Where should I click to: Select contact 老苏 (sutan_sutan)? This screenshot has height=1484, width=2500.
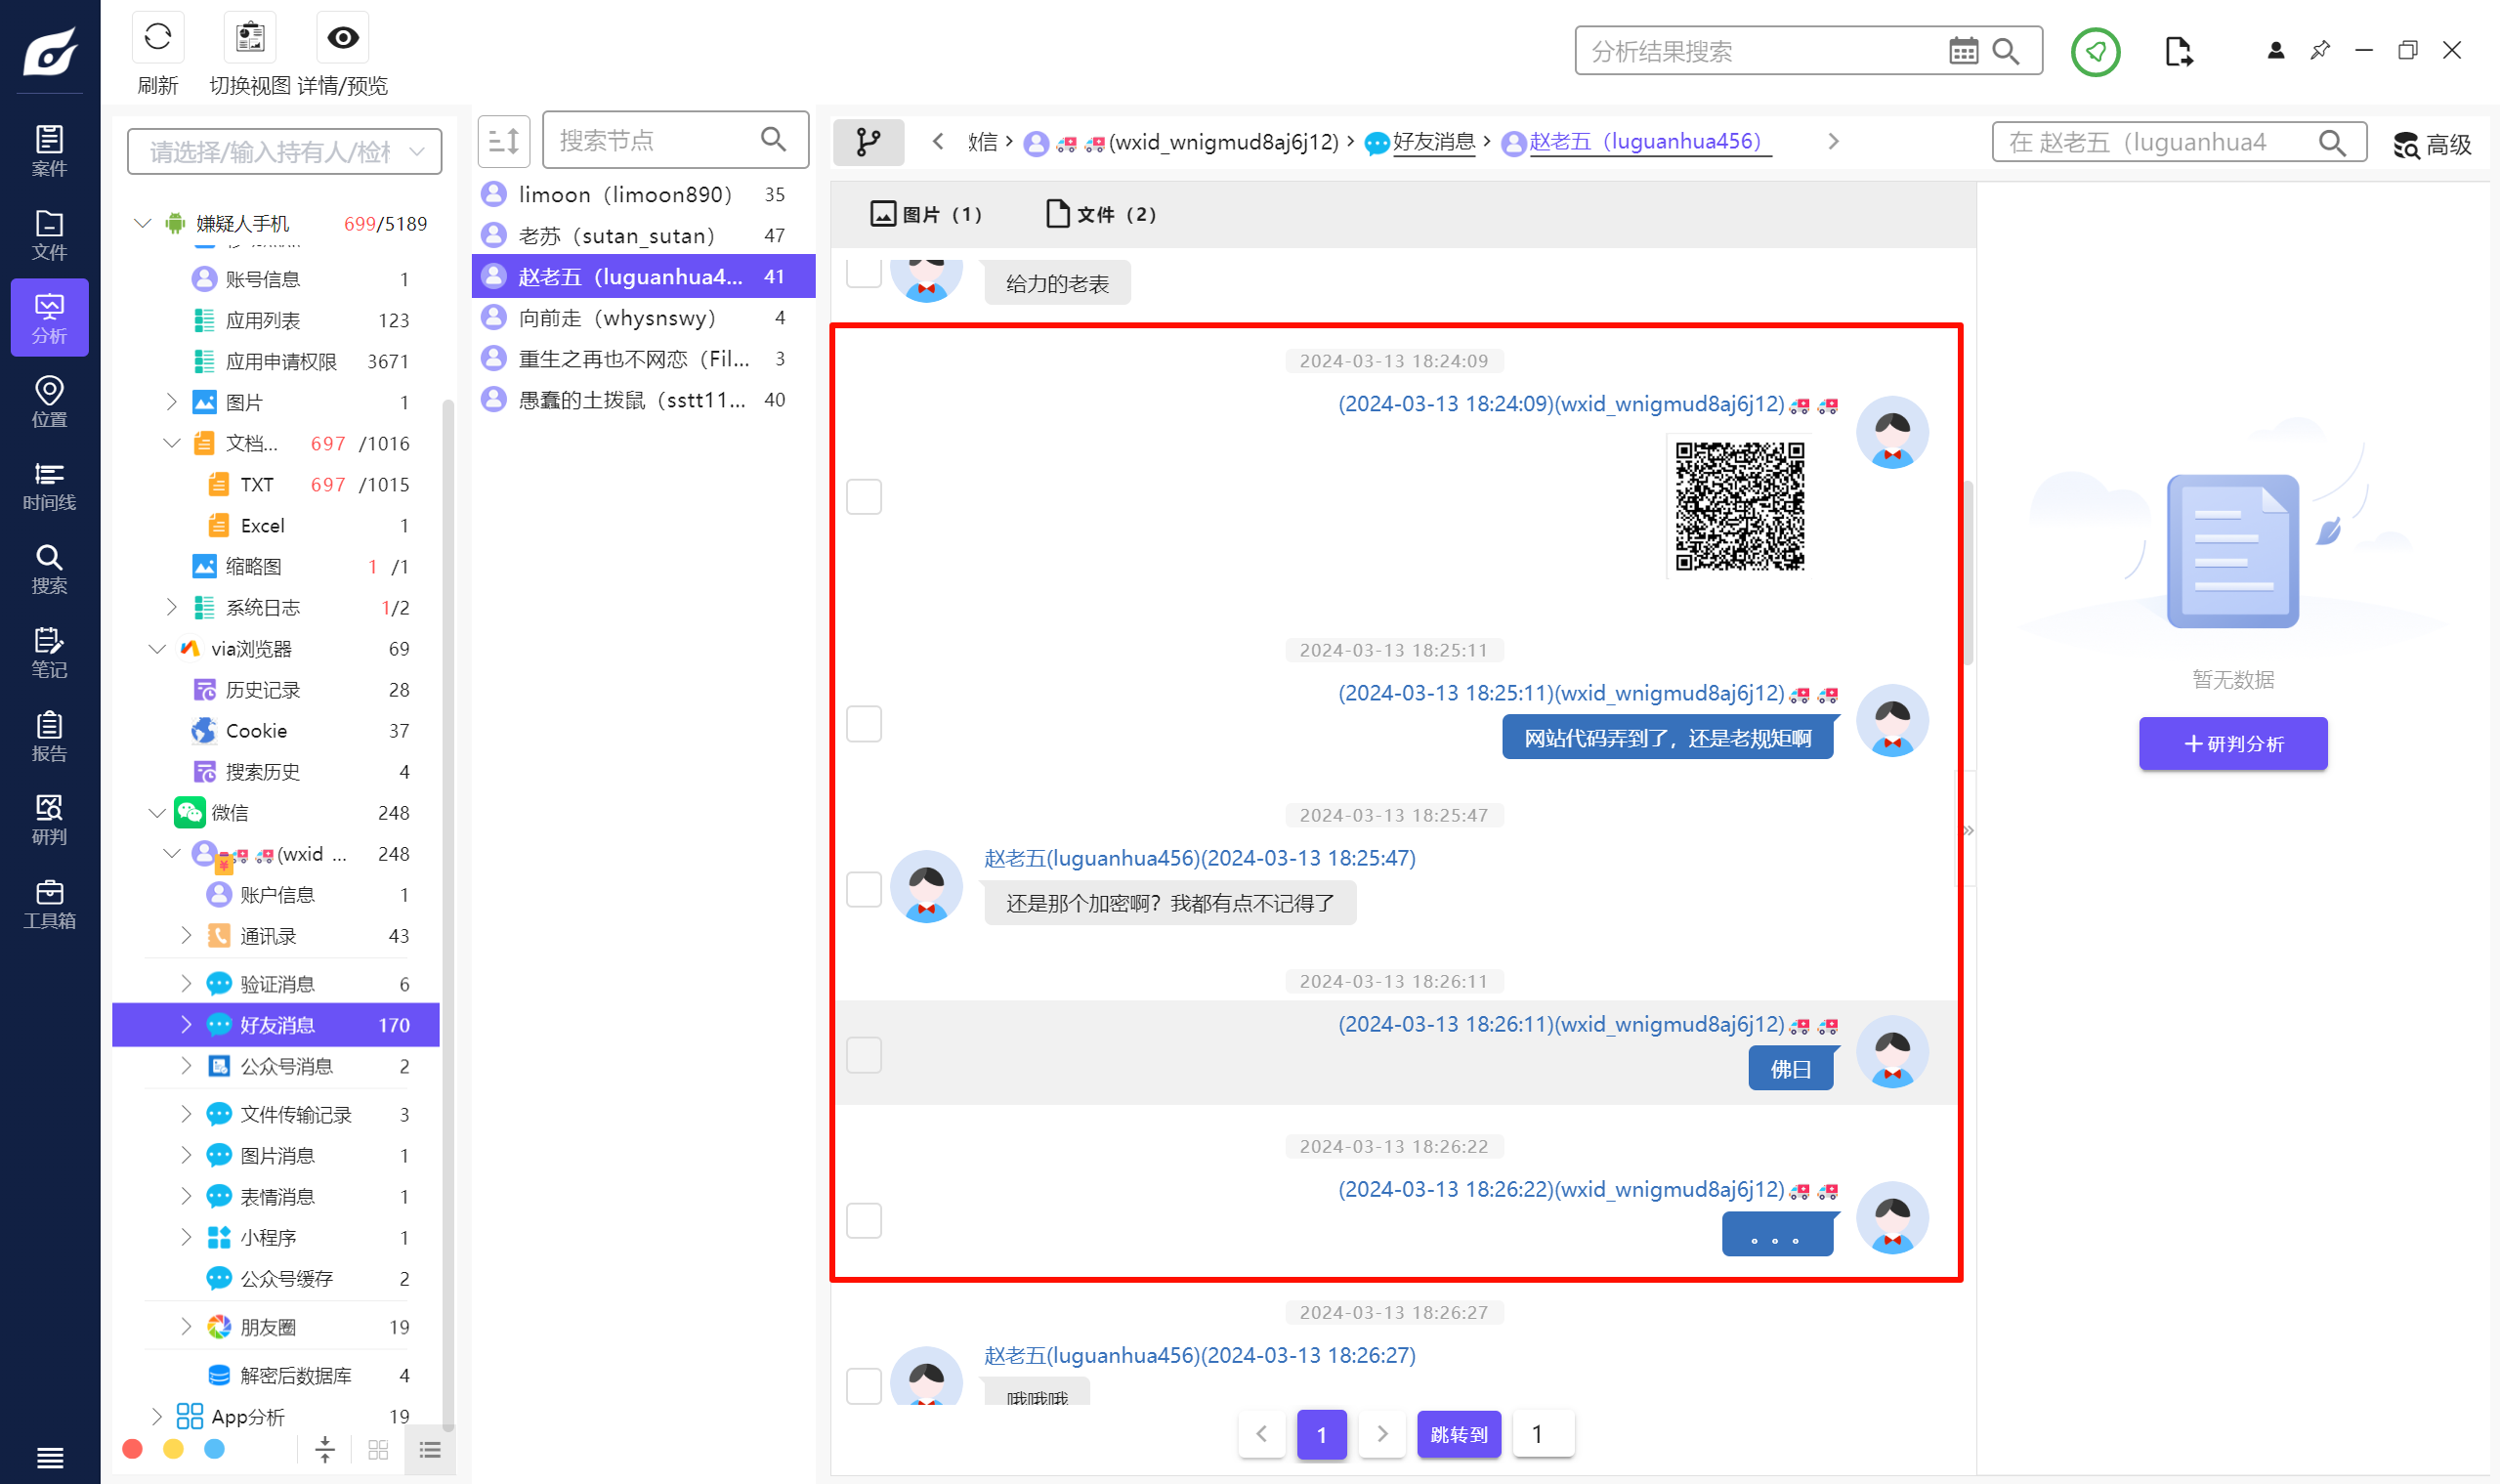coord(643,235)
